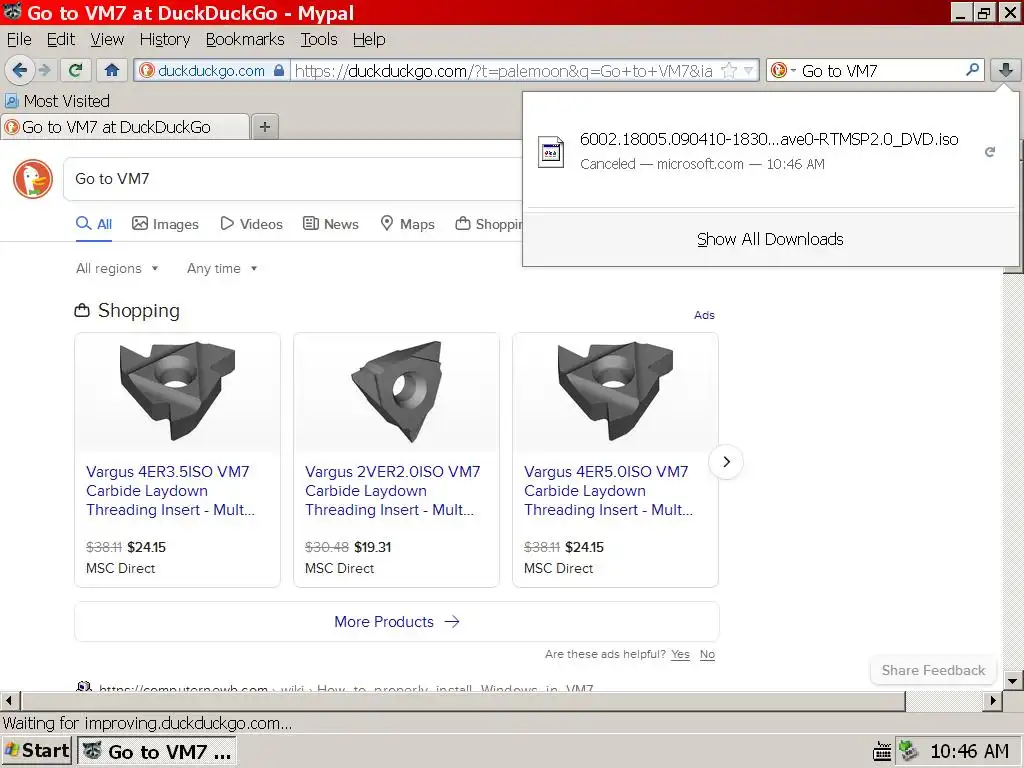Open the Tools menu
This screenshot has height=768, width=1024.
[319, 39]
